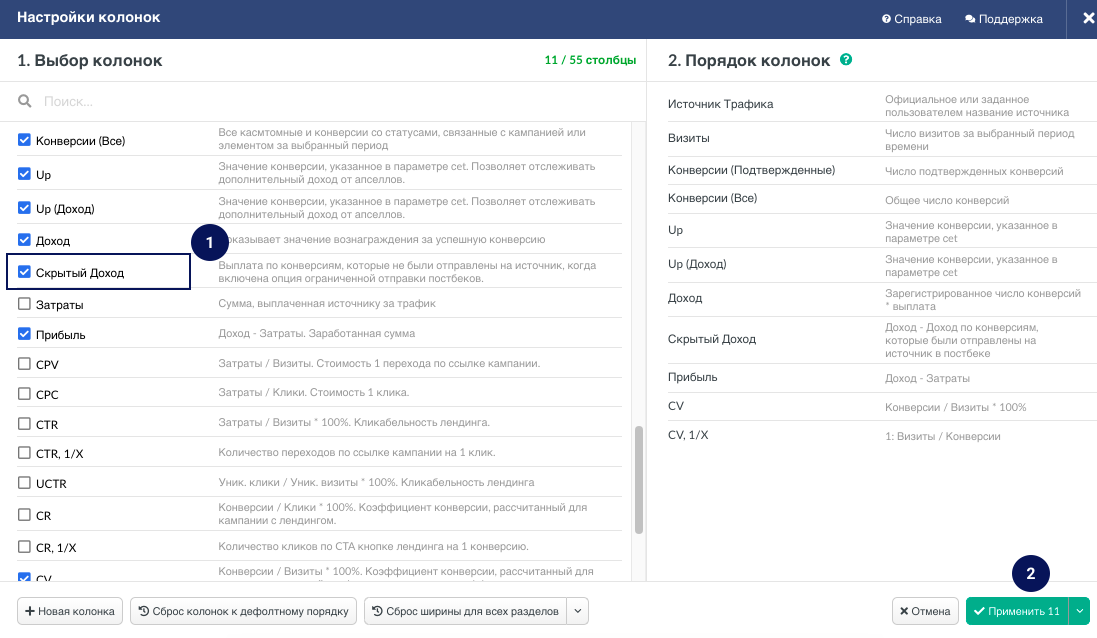The height and width of the screenshot is (638, 1097).
Task: Select the CV row in order list
Action: [x=881, y=406]
